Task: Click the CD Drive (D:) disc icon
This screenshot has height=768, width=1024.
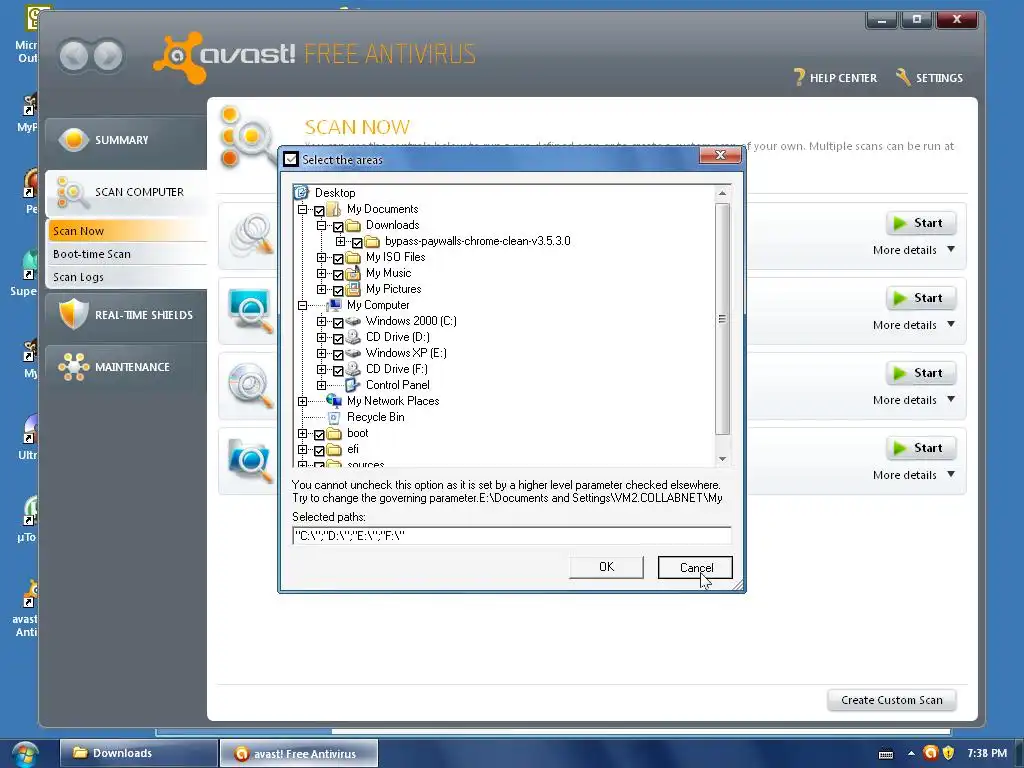Action: tap(353, 337)
